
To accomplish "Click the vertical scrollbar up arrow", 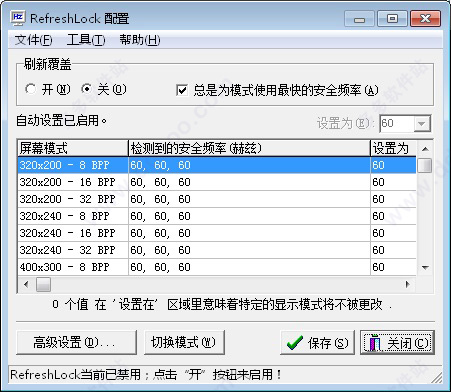I will [x=425, y=149].
